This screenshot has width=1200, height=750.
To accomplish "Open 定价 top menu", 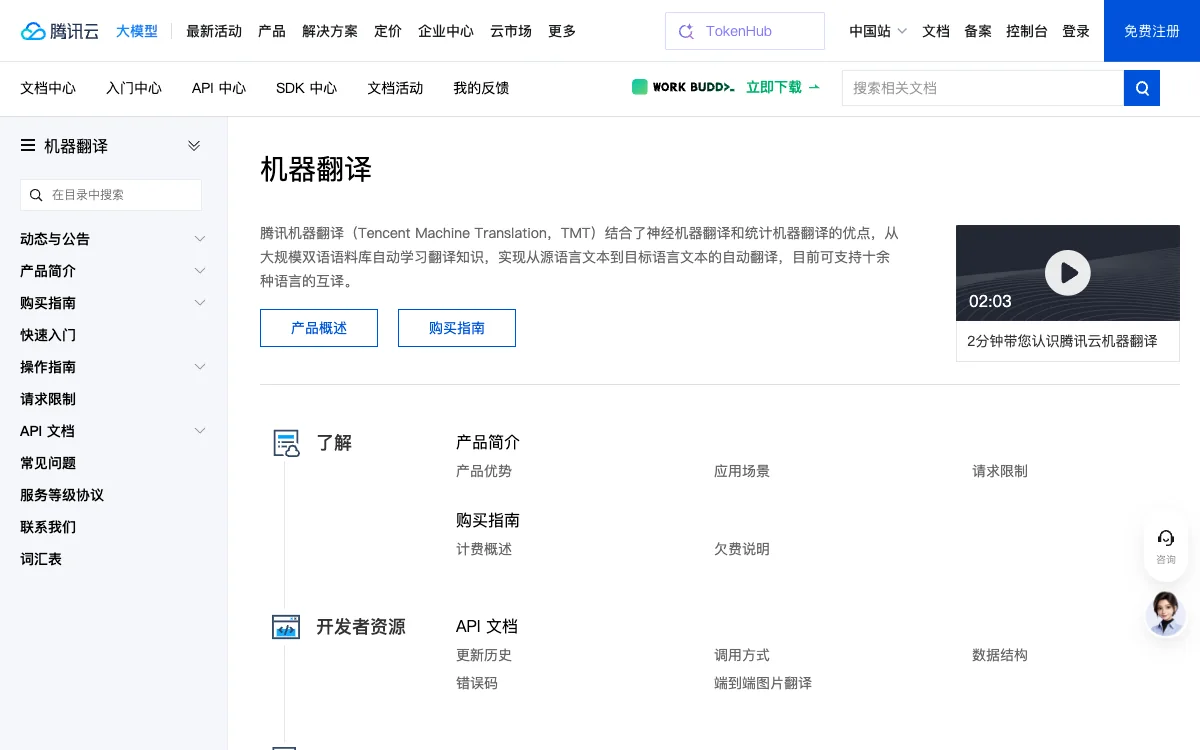I will pyautogui.click(x=388, y=31).
